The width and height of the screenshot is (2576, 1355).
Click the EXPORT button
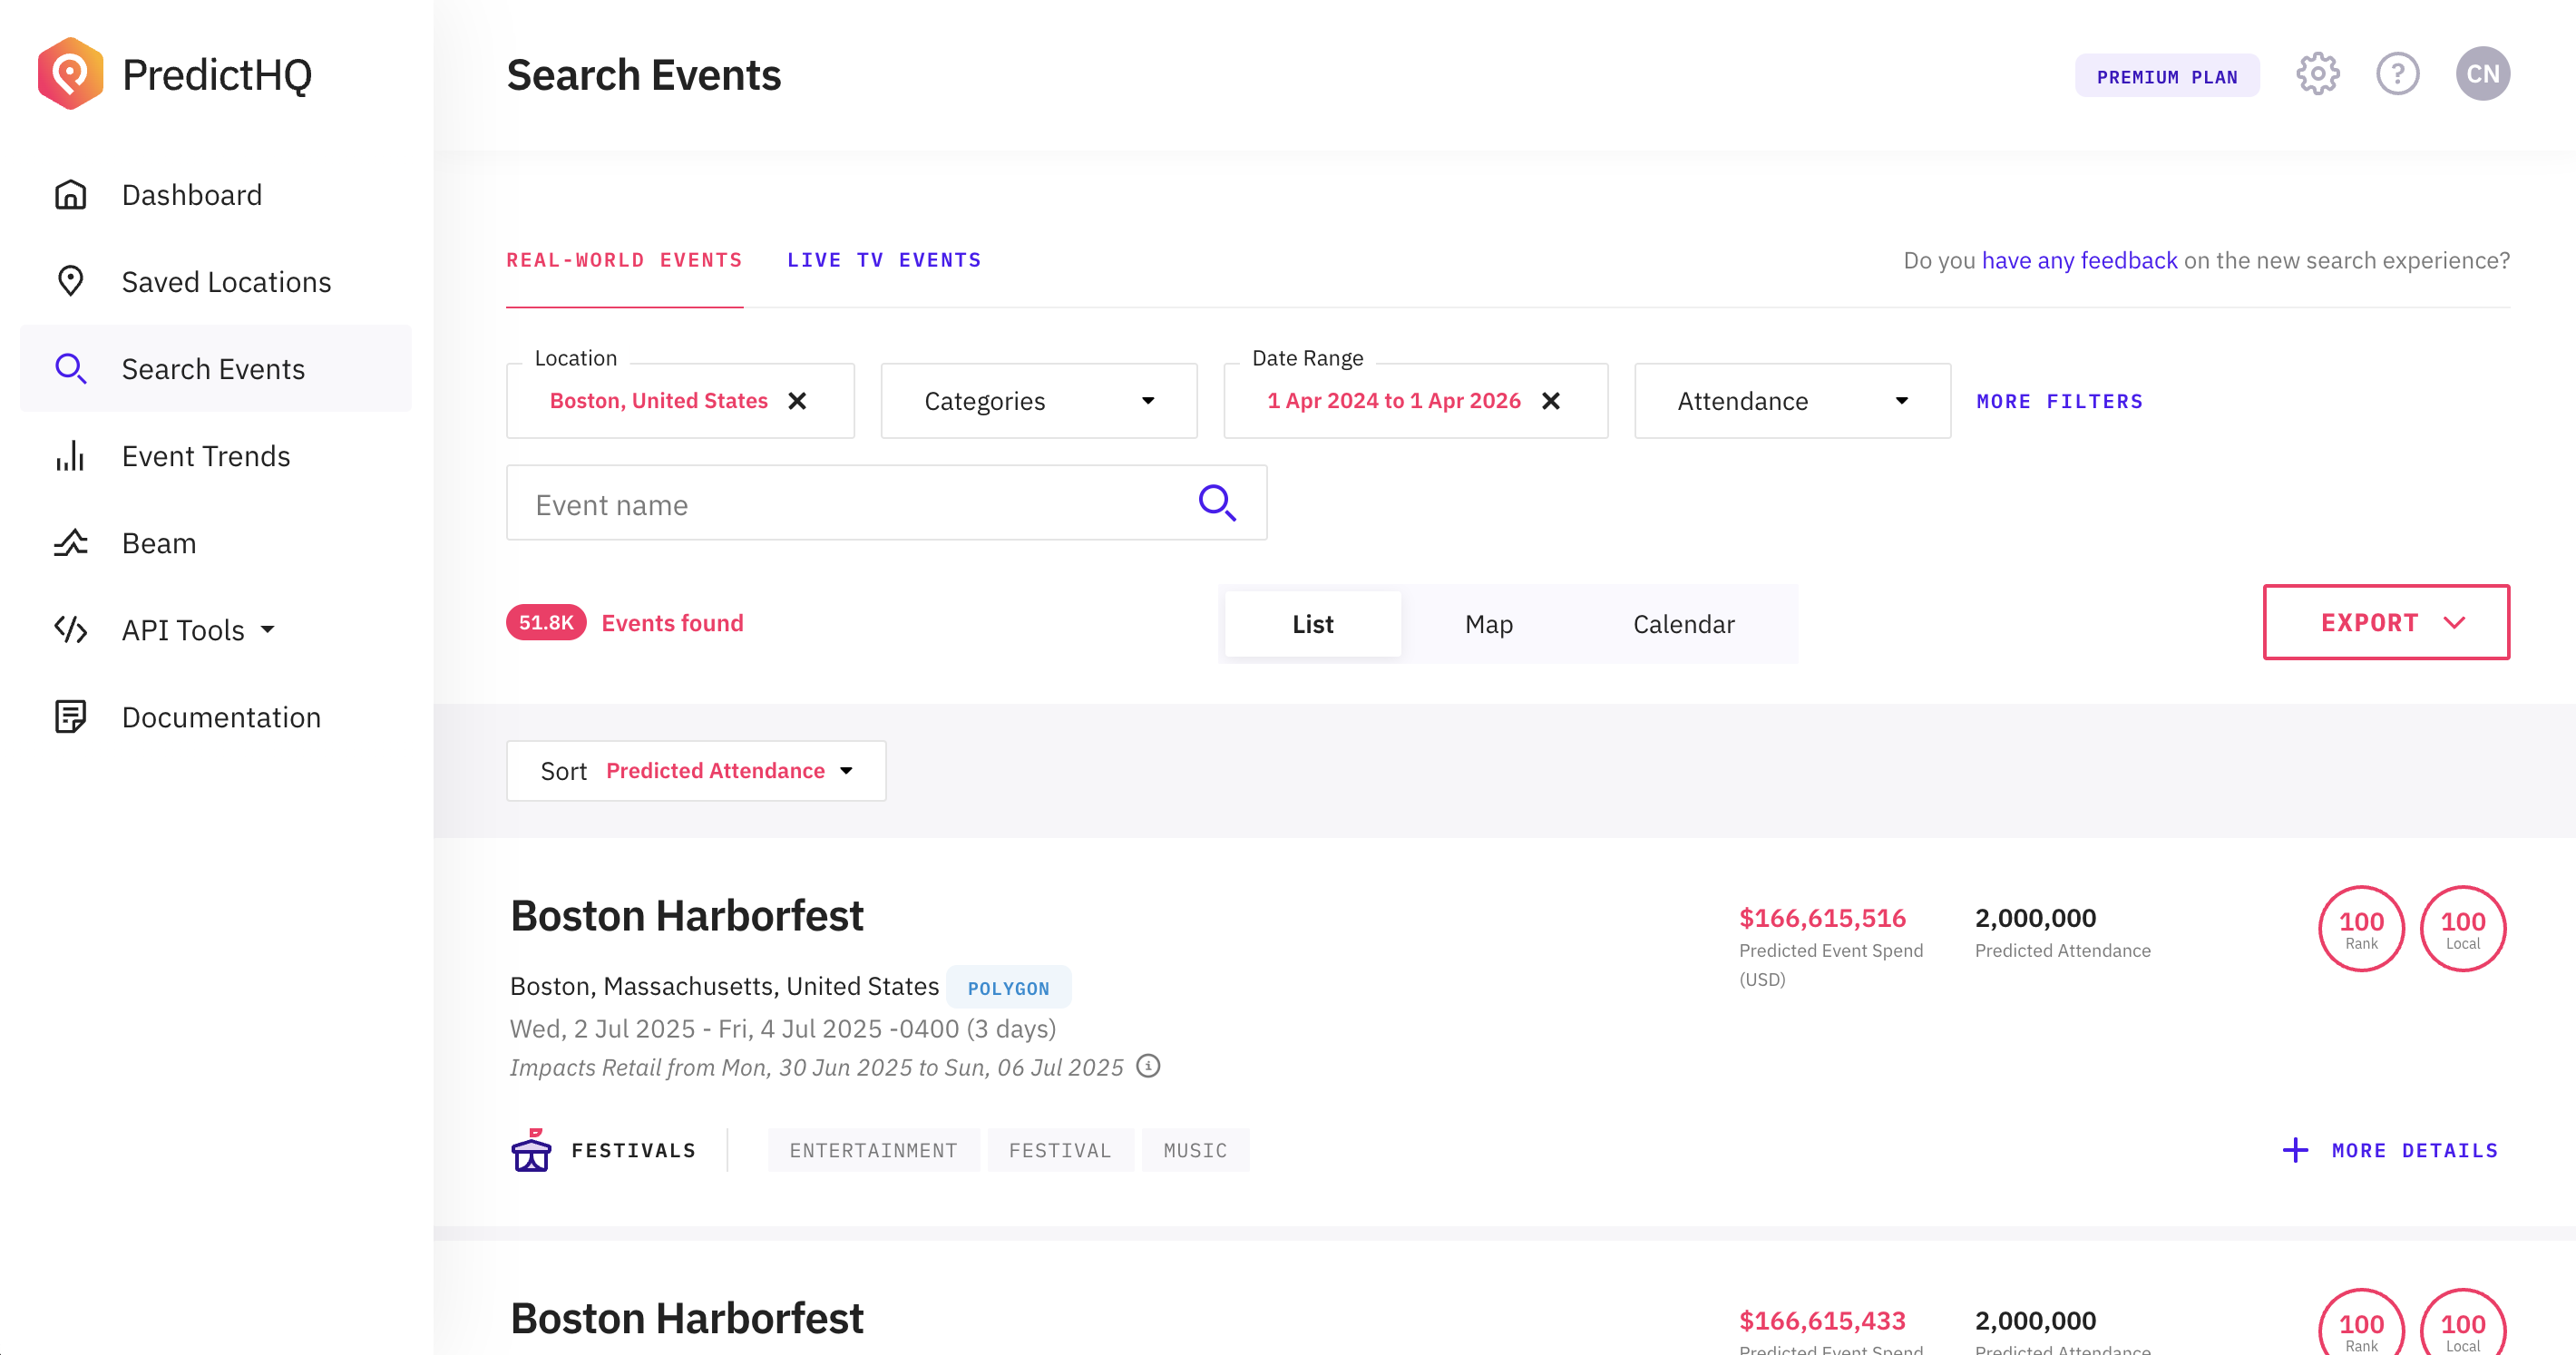coord(2386,622)
